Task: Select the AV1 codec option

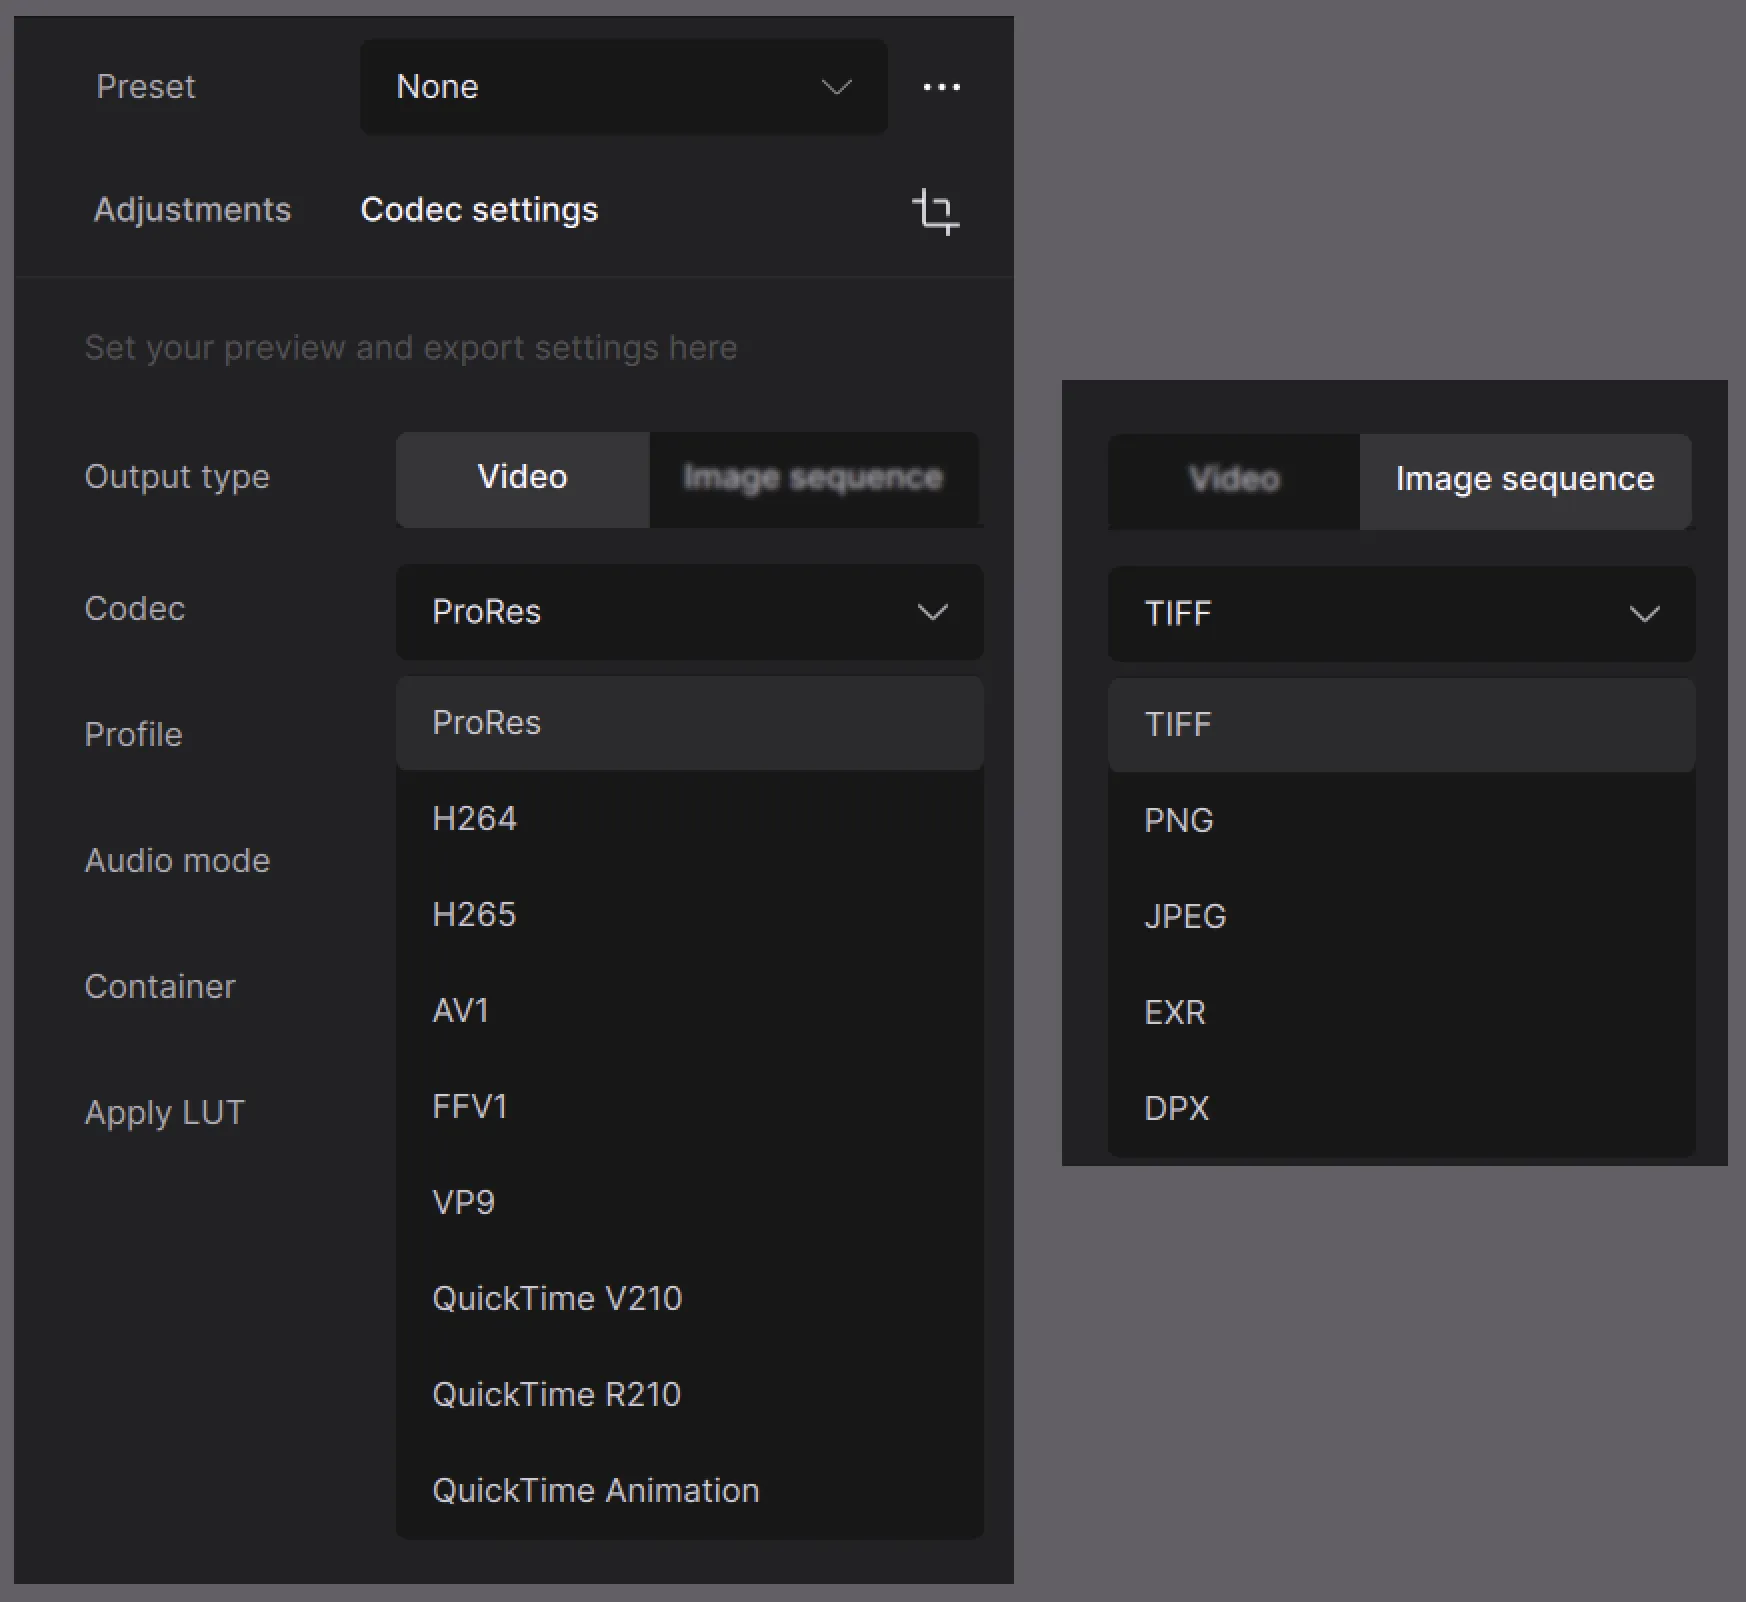Action: click(x=460, y=1011)
